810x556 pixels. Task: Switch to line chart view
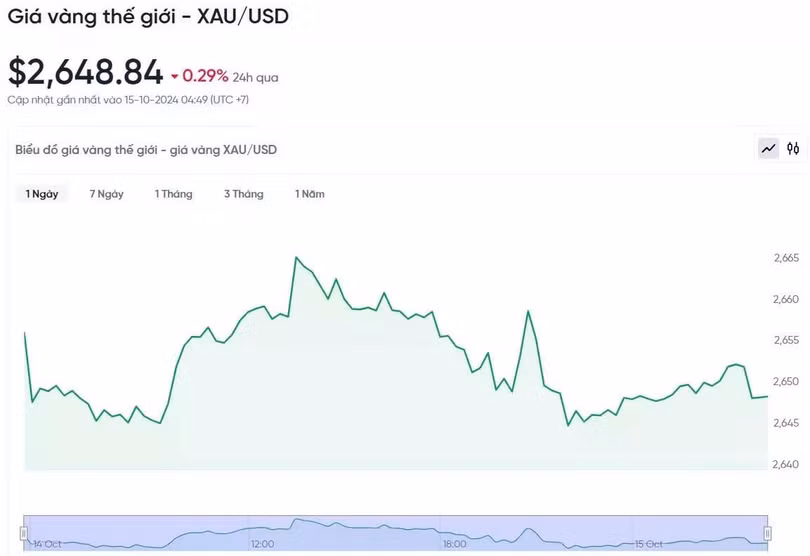(x=768, y=149)
